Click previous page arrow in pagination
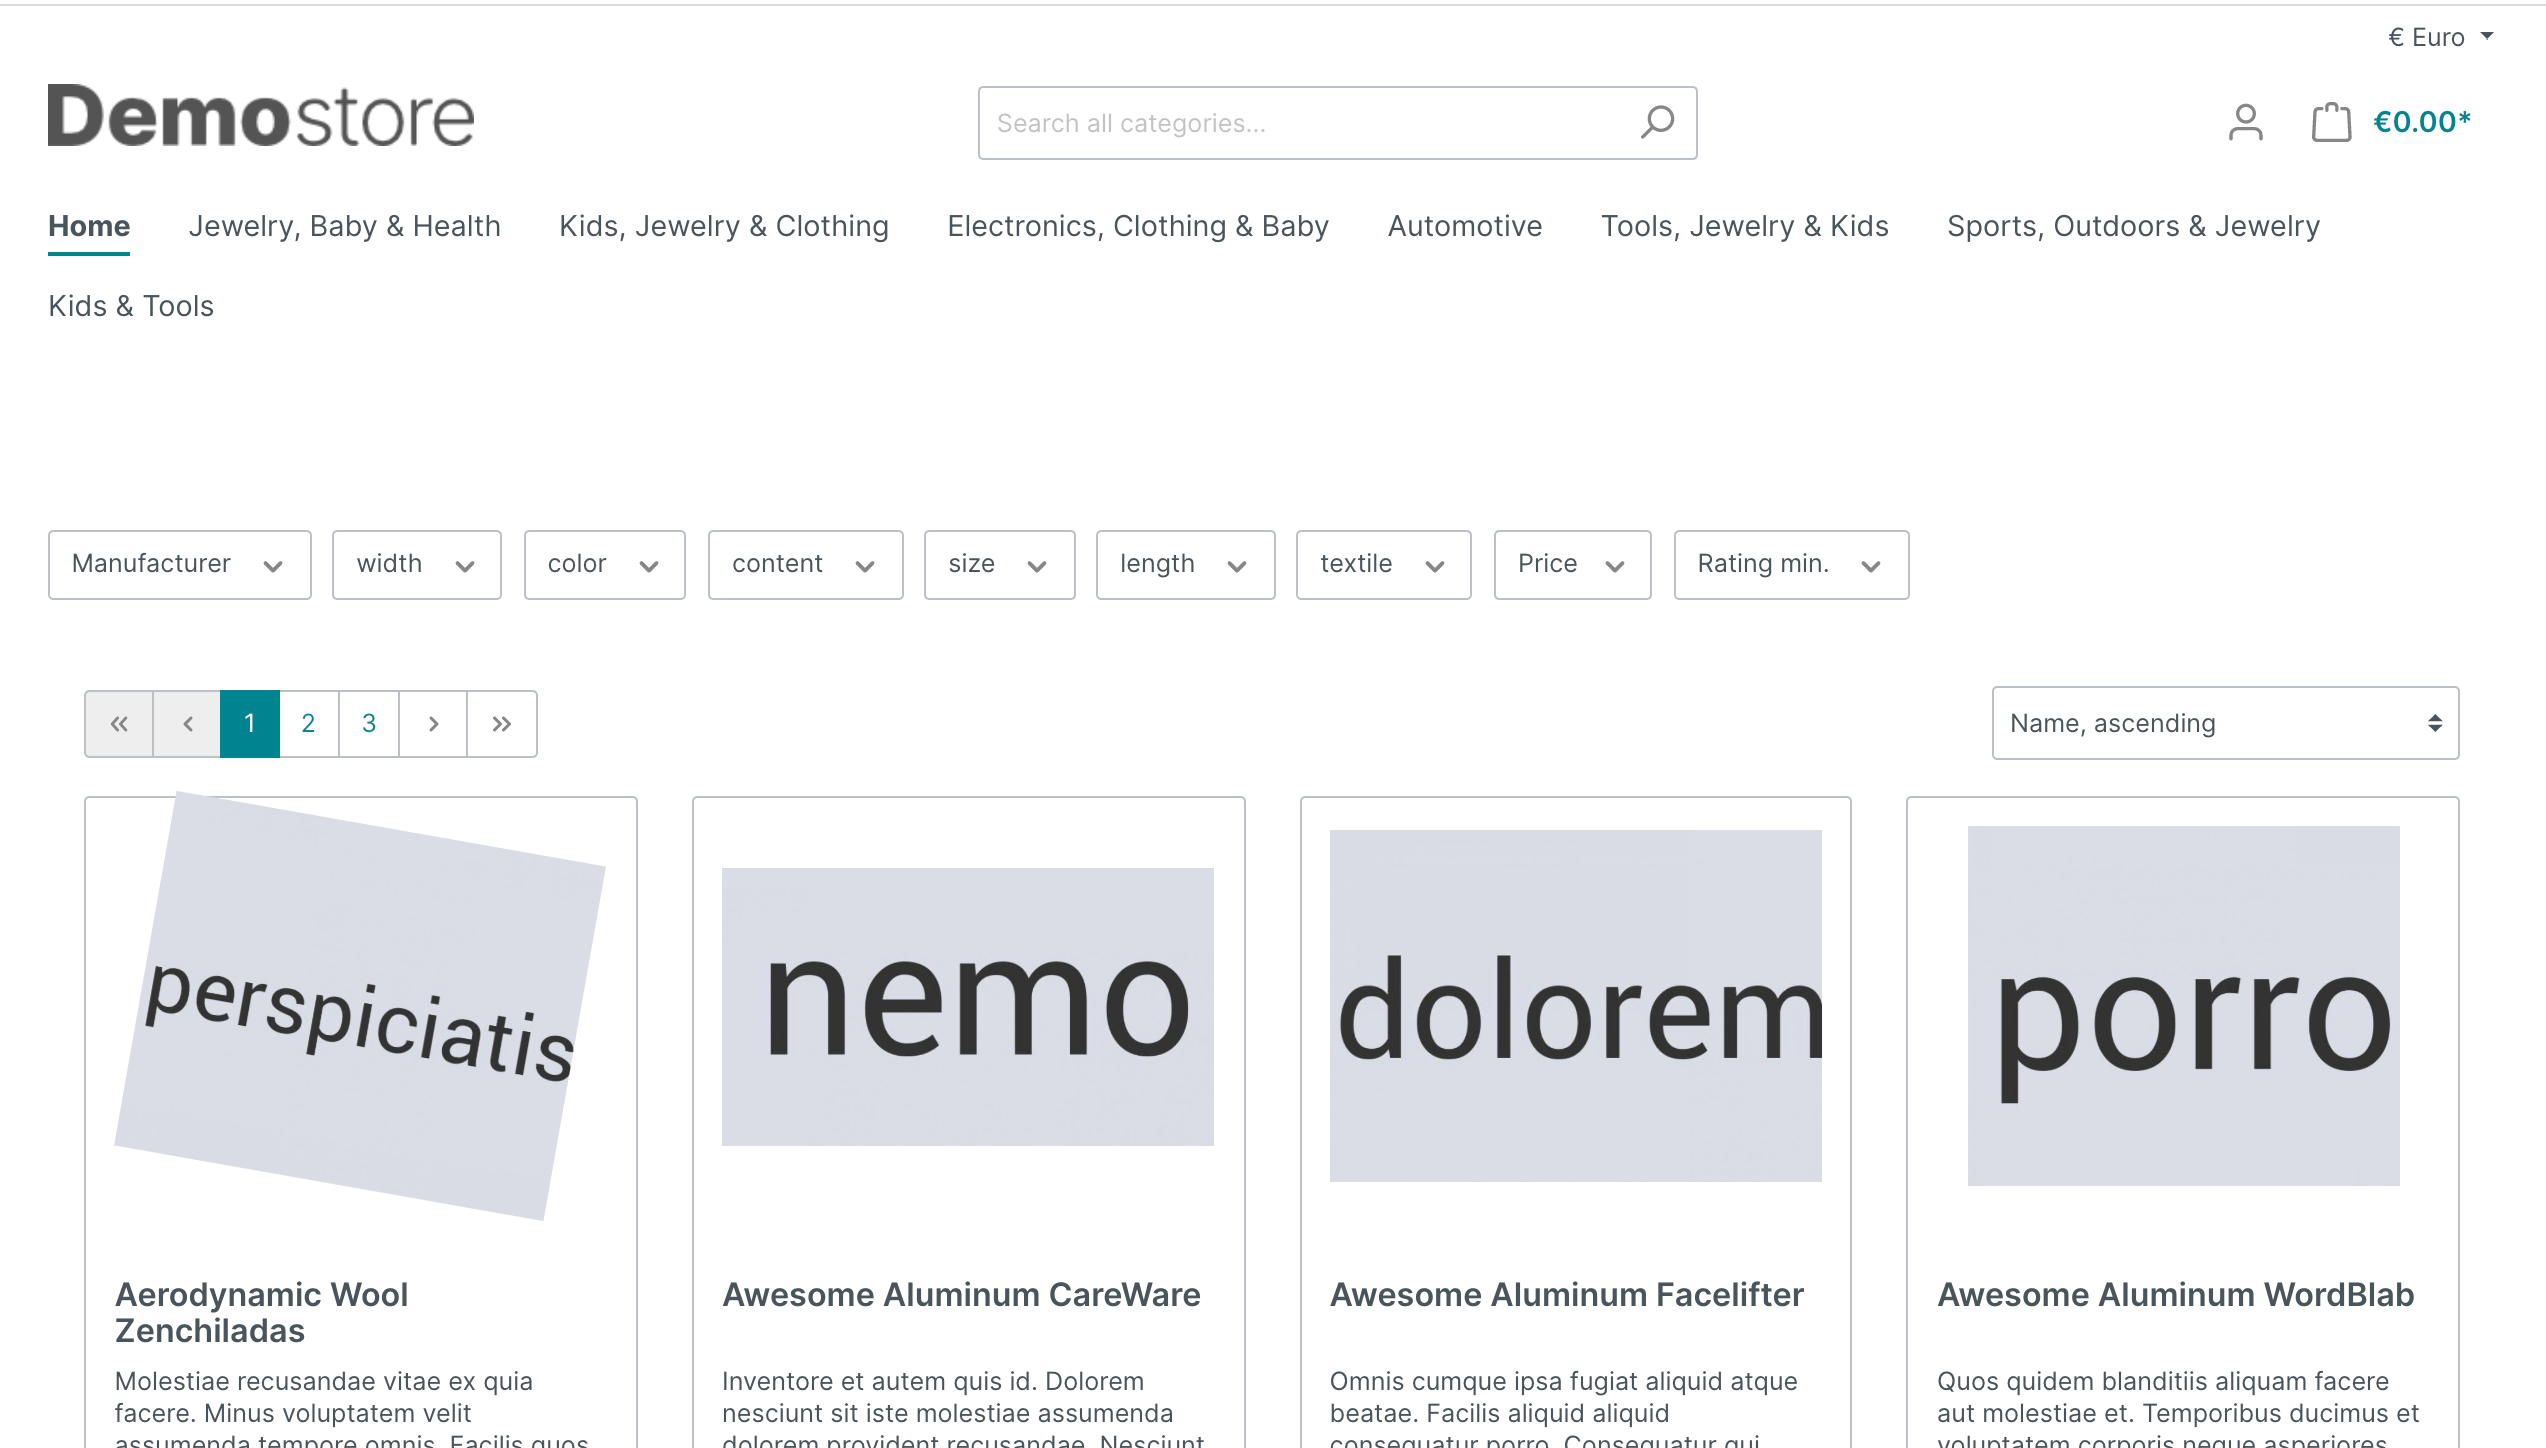 click(187, 724)
